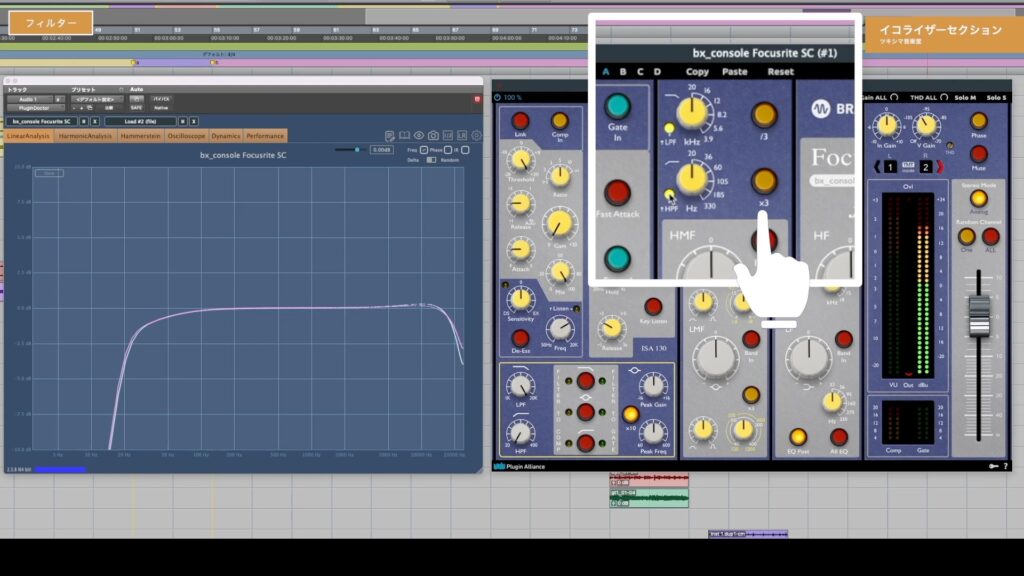Switch to the LinearAnalysis tab

[x=28, y=136]
